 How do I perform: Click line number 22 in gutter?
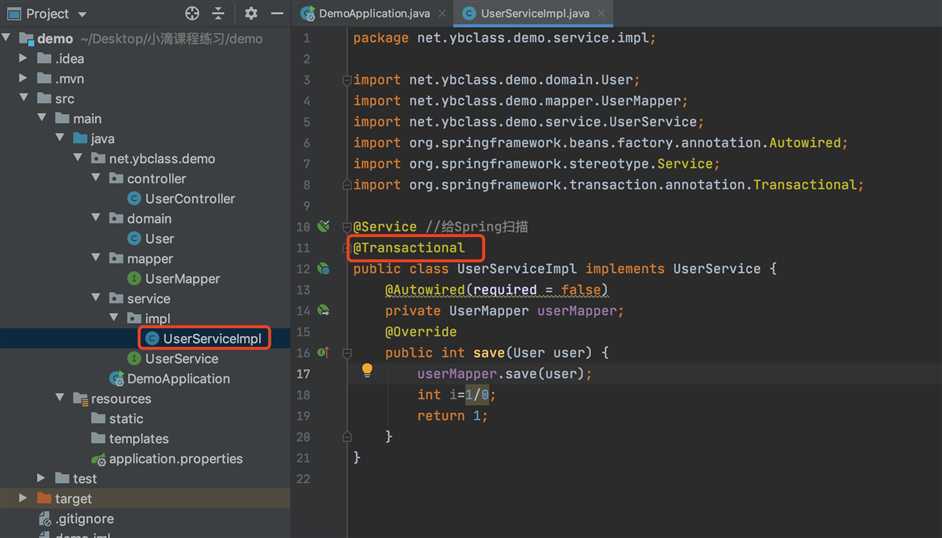tap(303, 479)
